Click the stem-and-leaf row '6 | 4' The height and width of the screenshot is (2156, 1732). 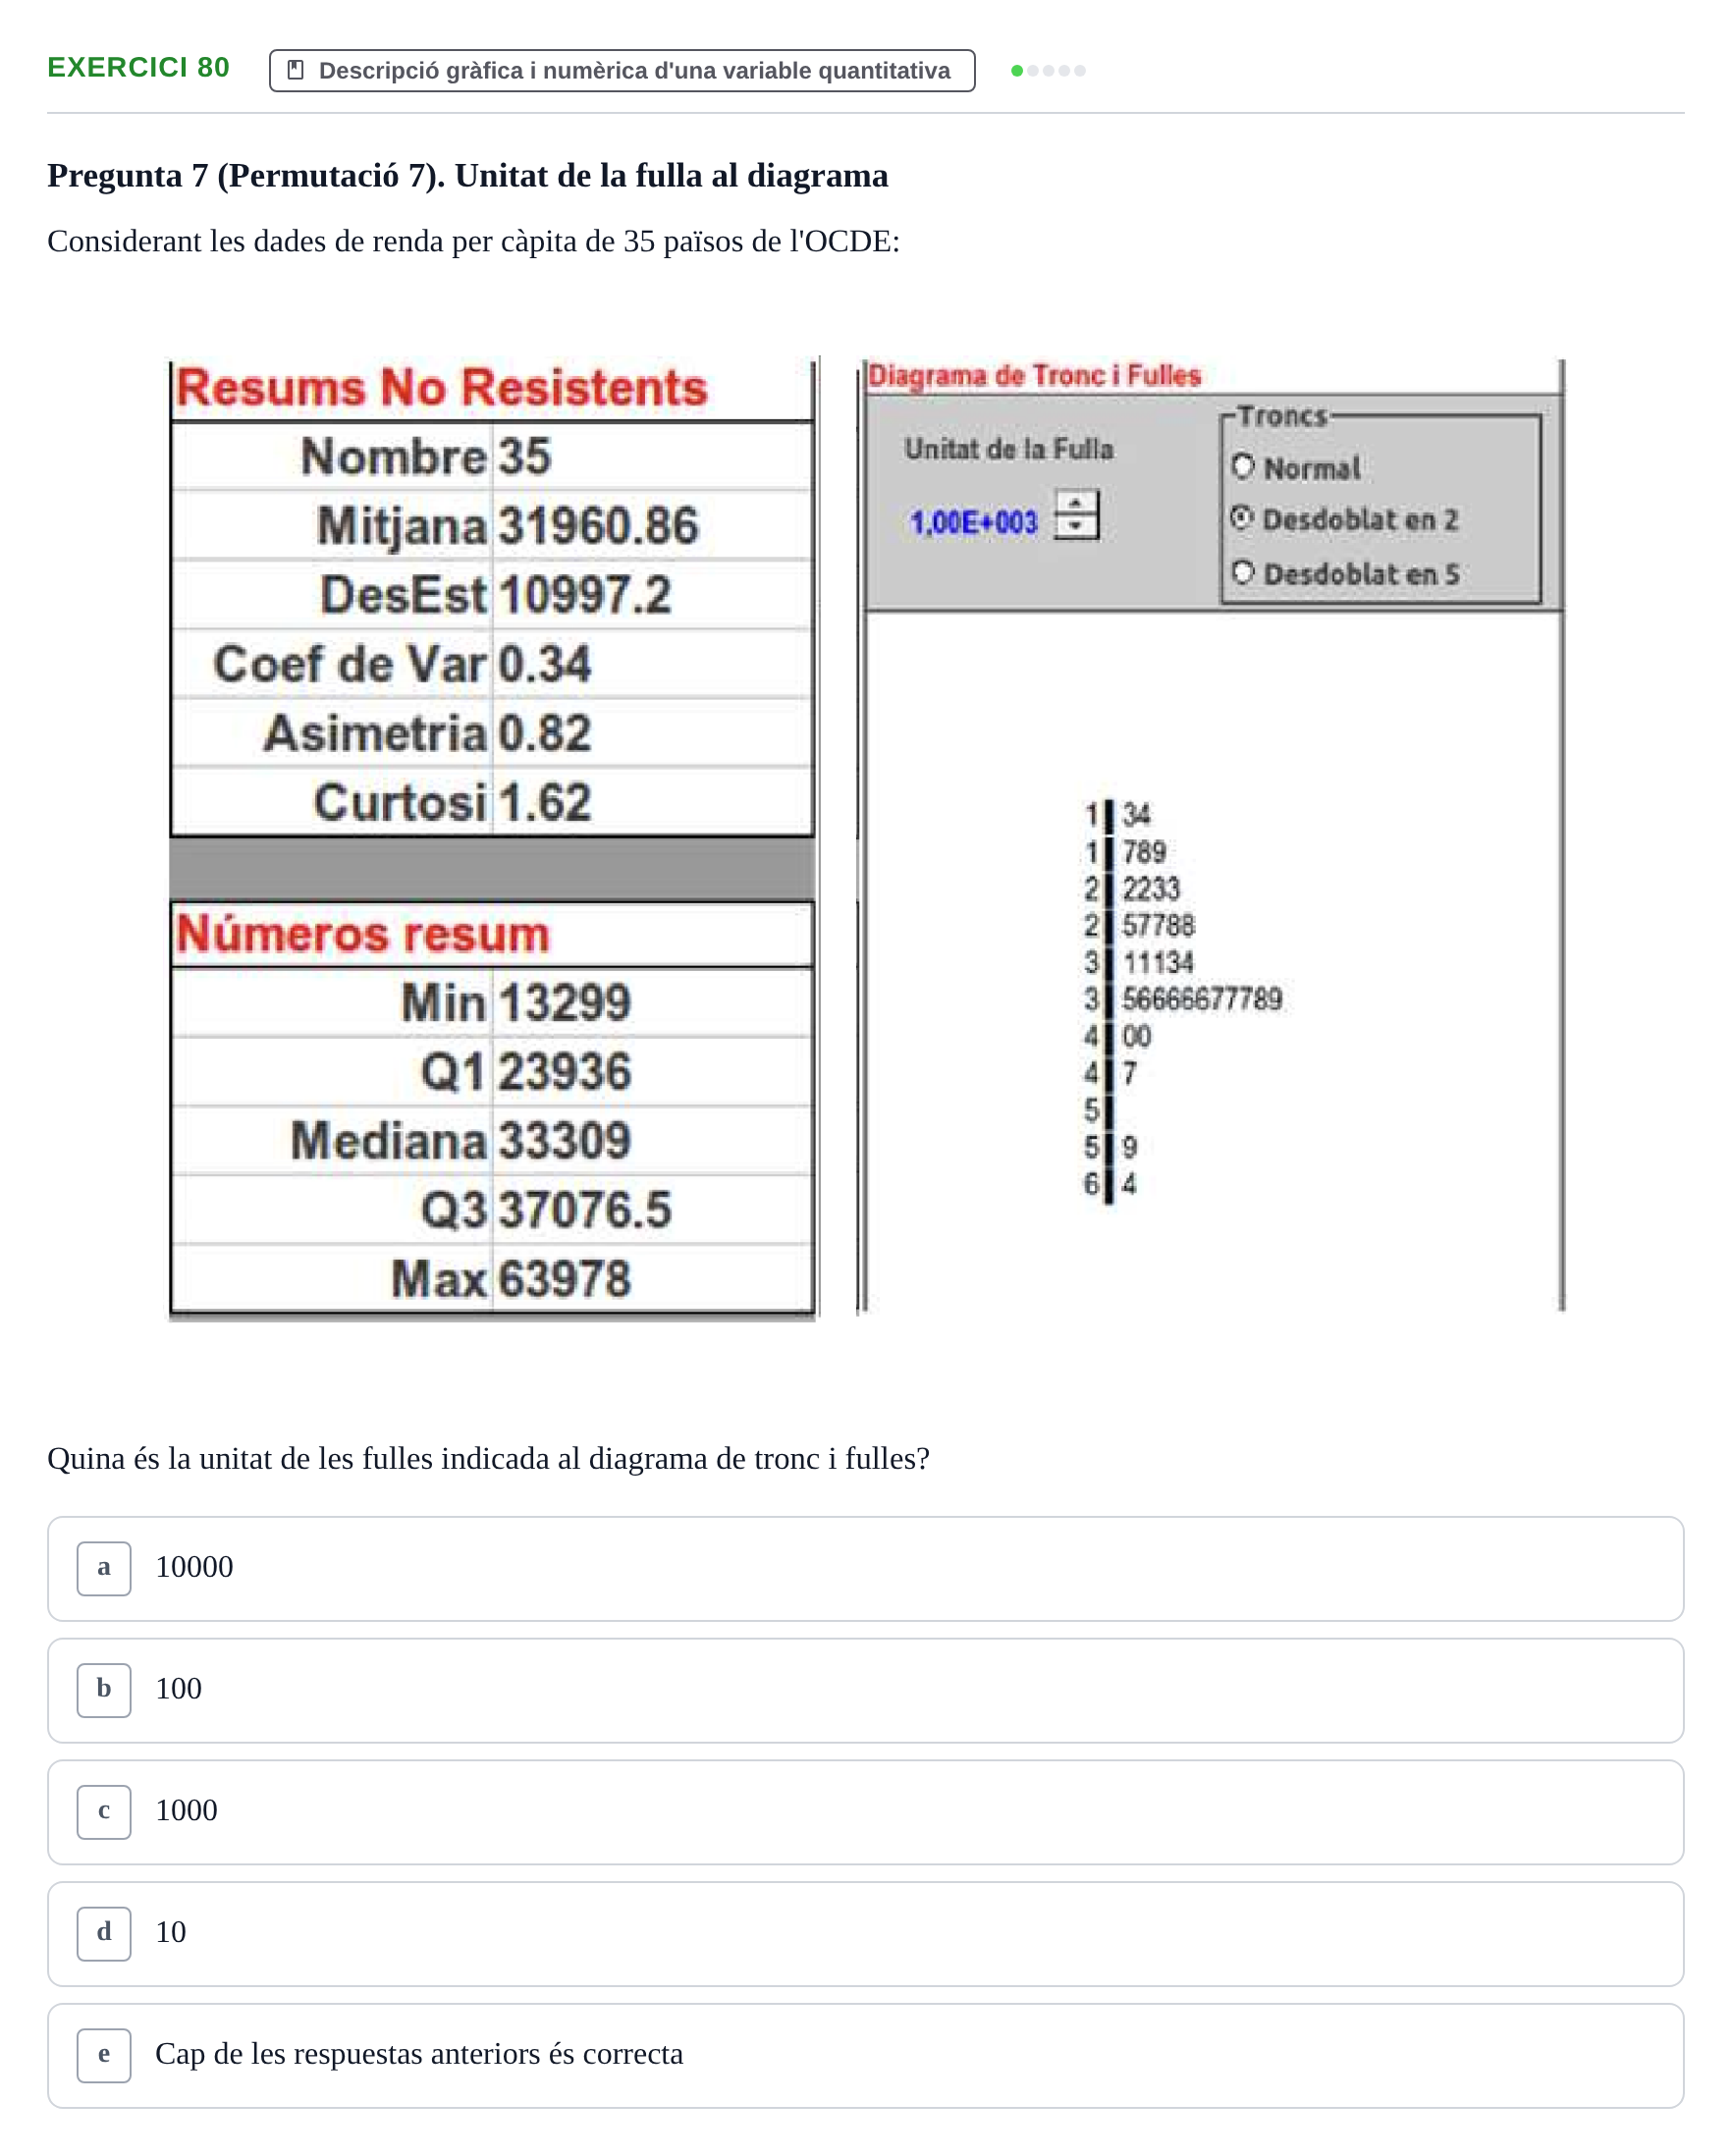click(x=1111, y=1184)
